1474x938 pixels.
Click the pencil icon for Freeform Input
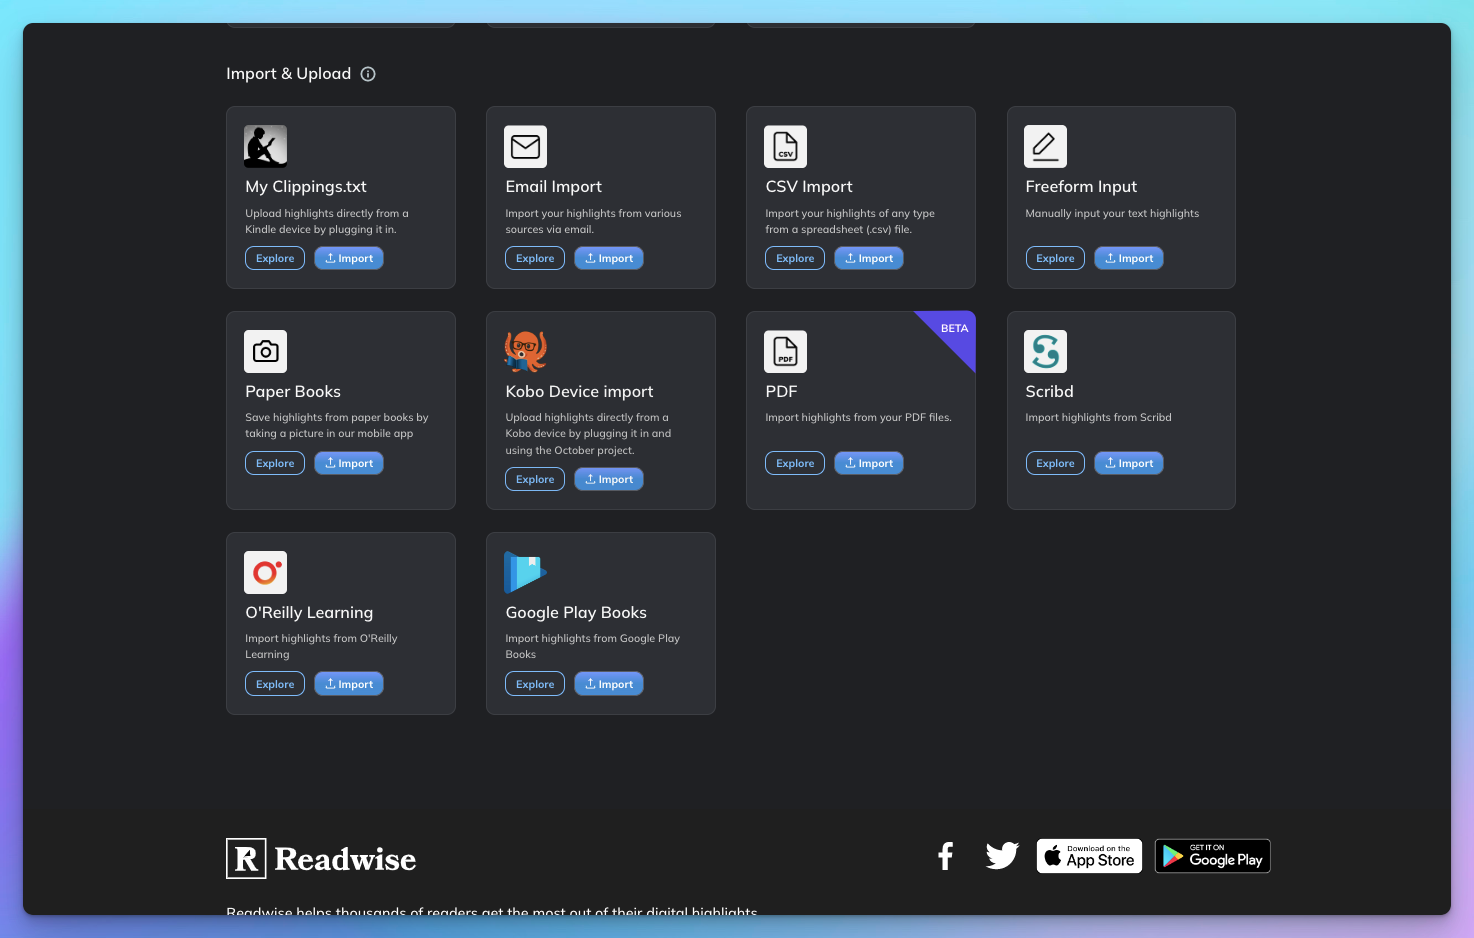[x=1045, y=146]
